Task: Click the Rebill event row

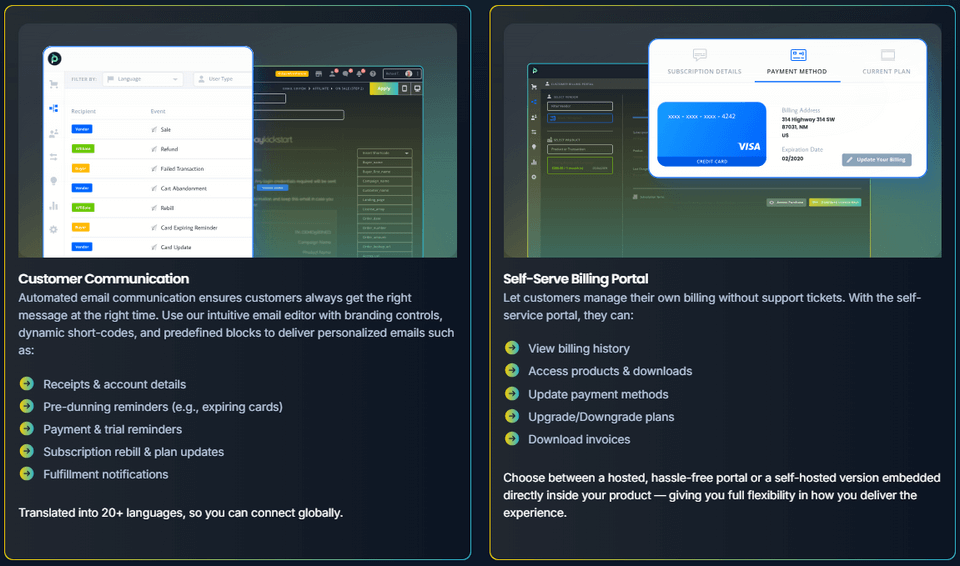Action: tap(160, 208)
